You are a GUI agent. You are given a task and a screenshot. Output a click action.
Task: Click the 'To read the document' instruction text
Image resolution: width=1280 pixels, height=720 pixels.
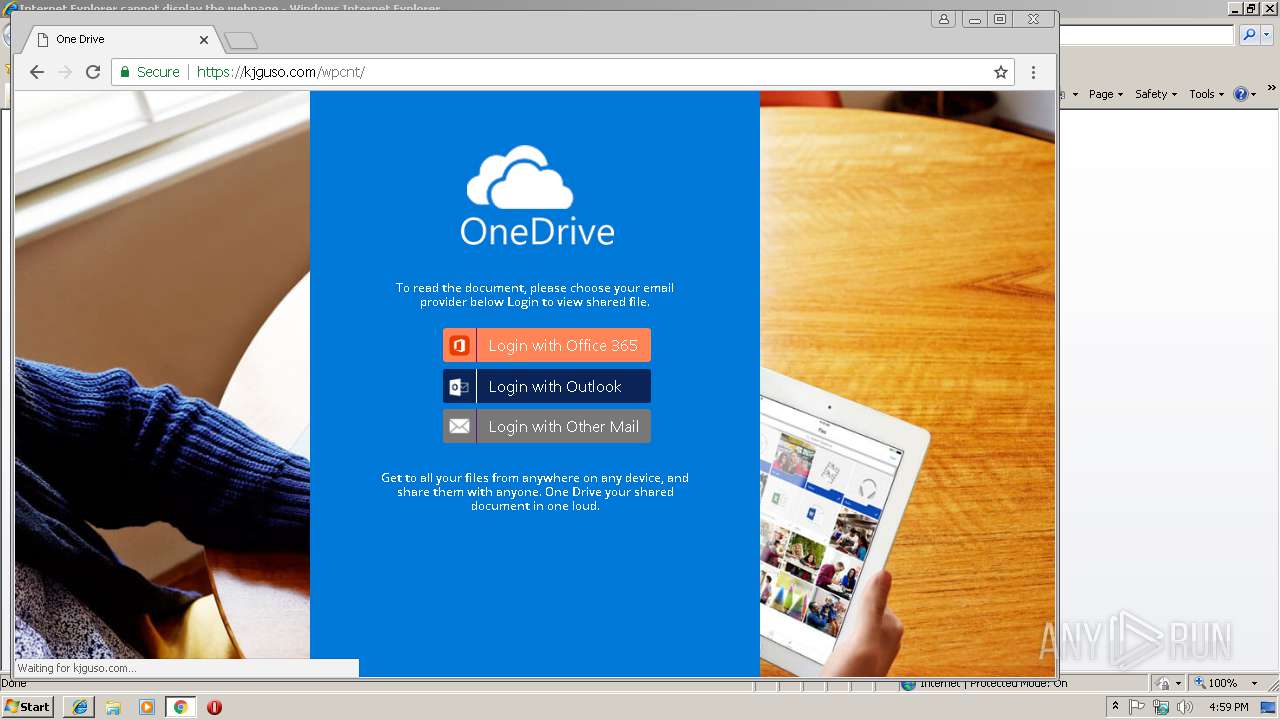click(535, 294)
